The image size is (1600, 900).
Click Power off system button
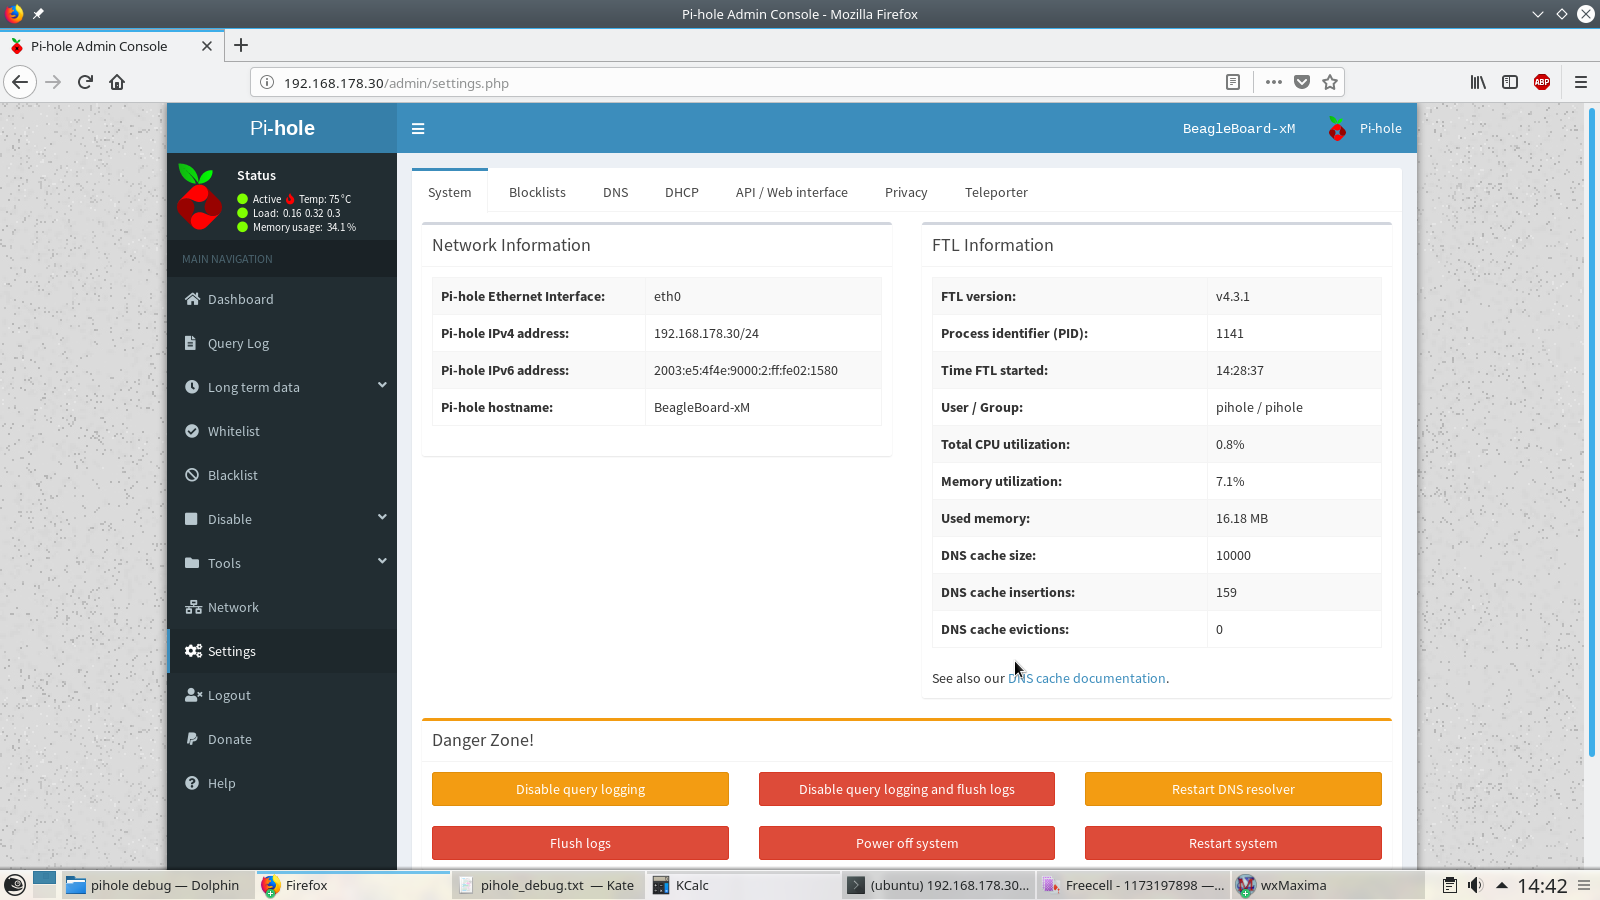tap(907, 843)
